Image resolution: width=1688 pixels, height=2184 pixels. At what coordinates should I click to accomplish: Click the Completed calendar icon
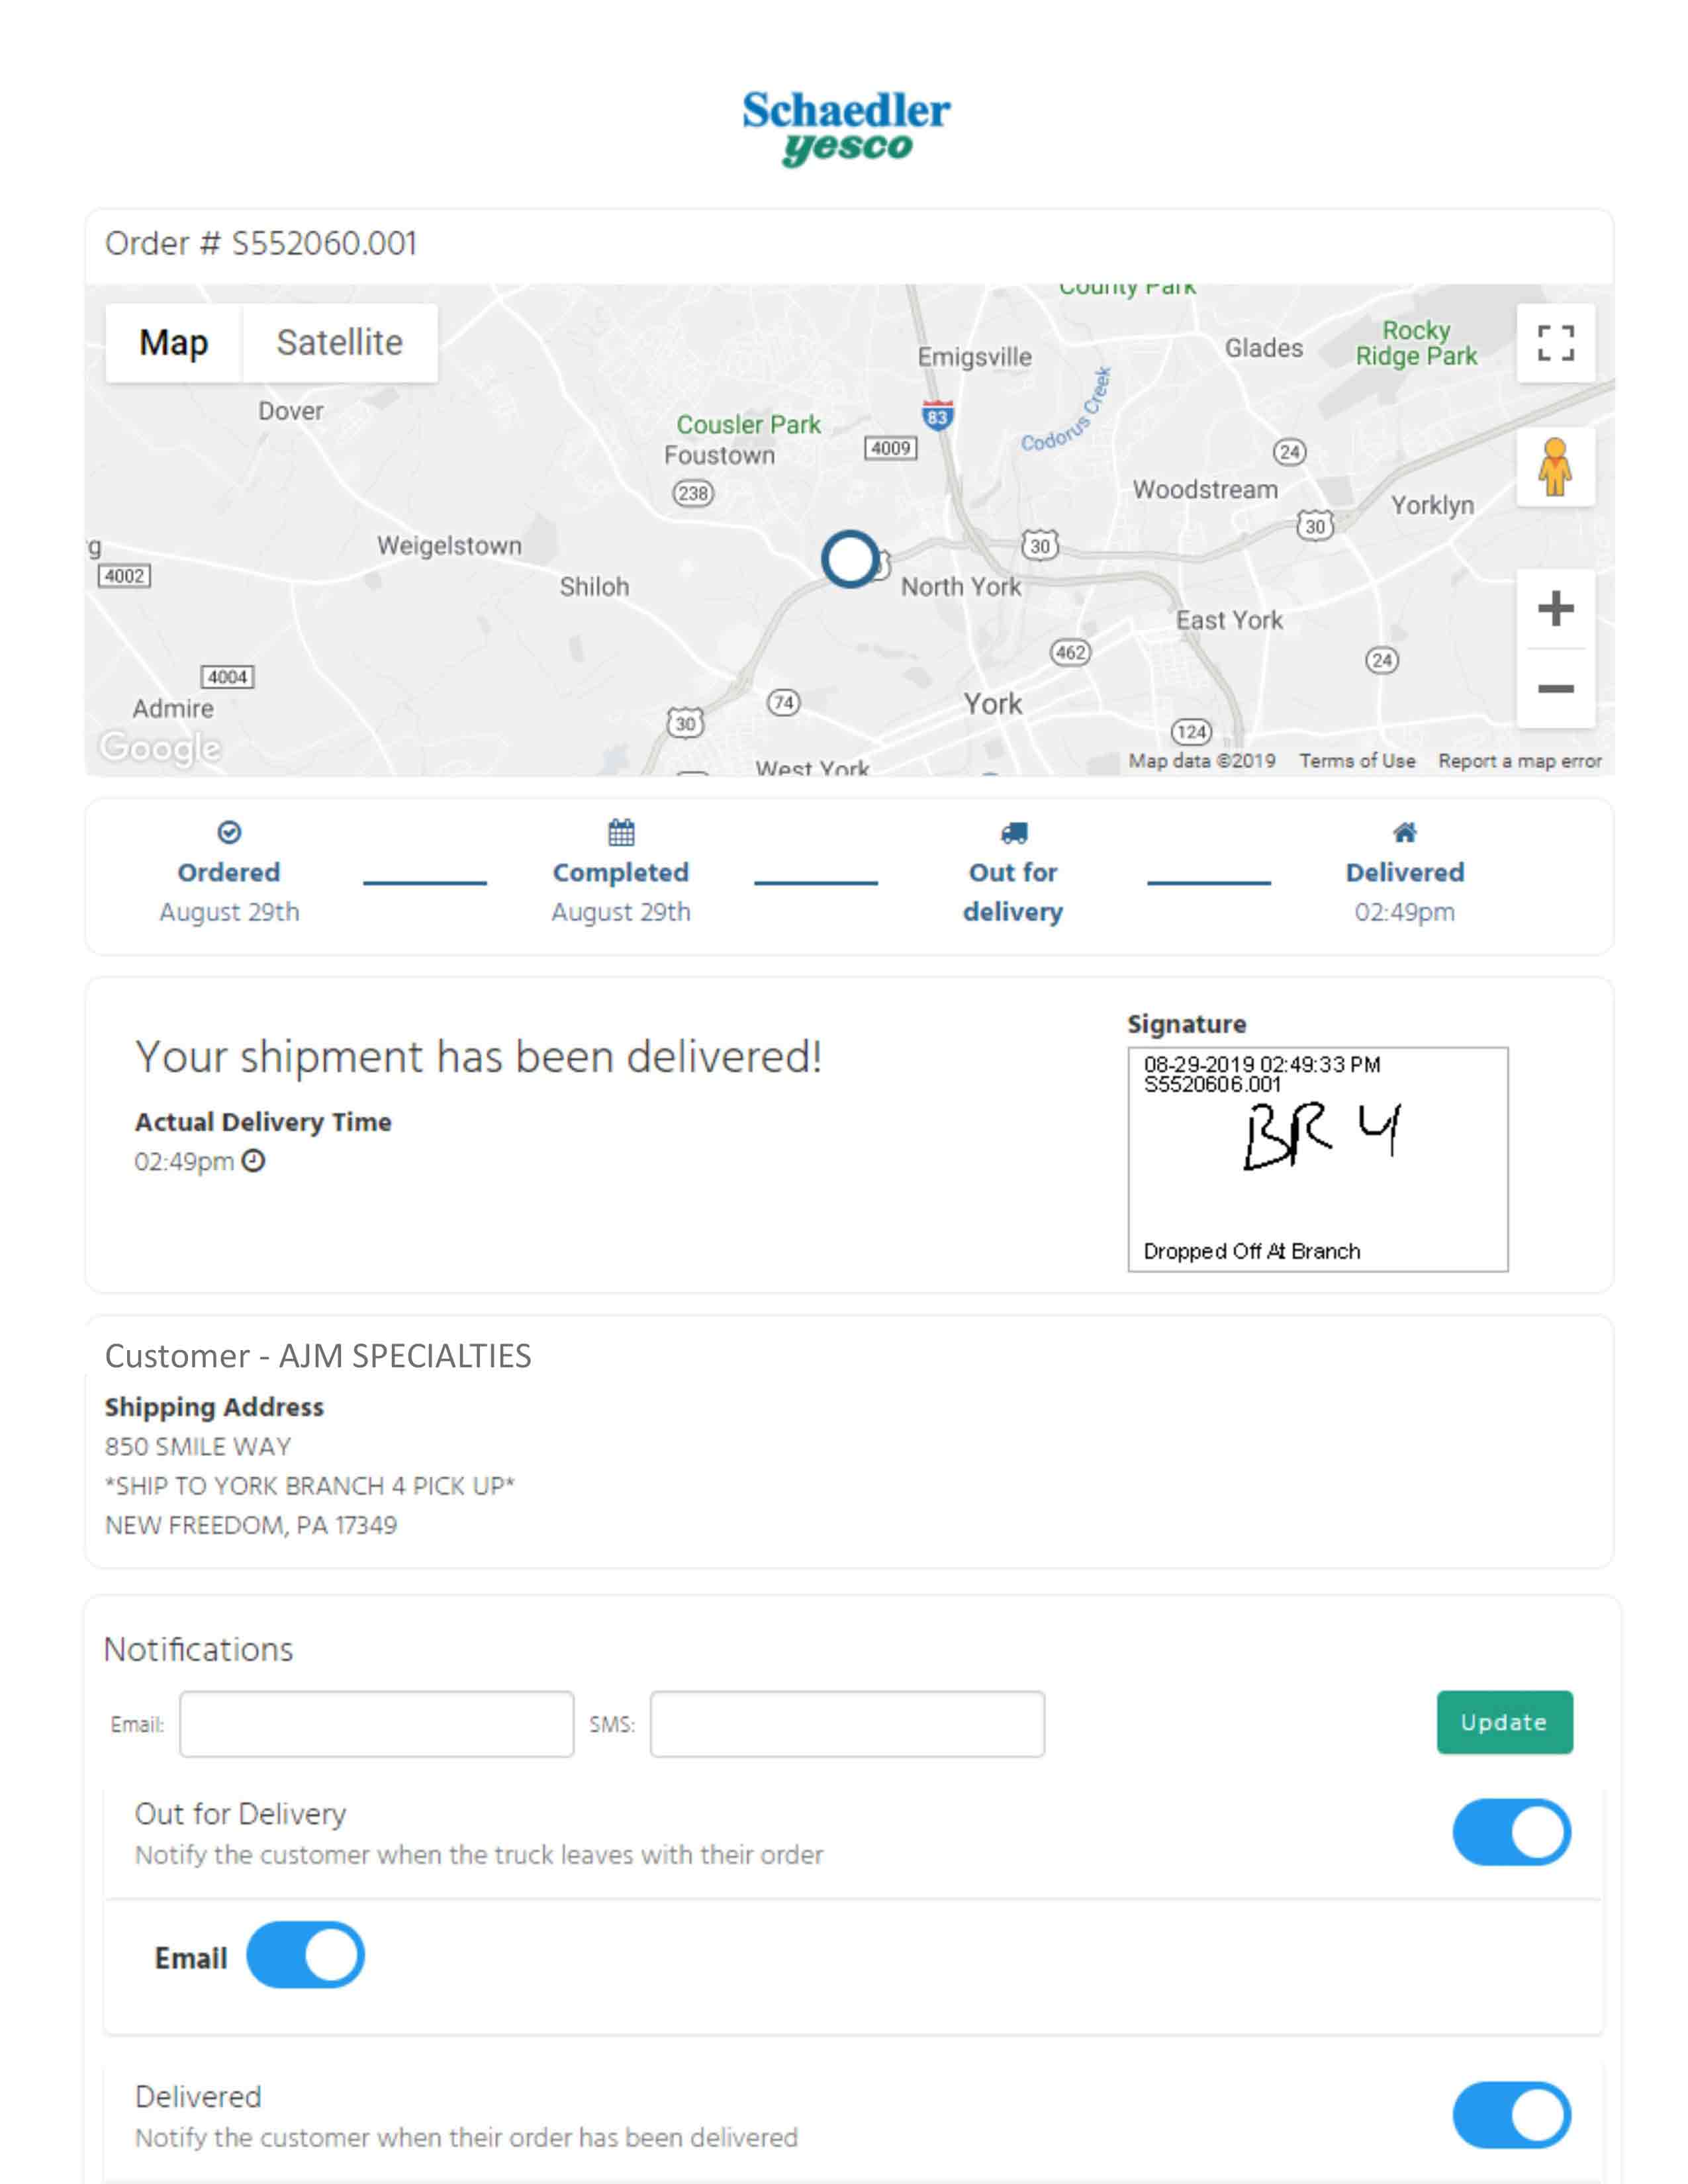[x=621, y=832]
